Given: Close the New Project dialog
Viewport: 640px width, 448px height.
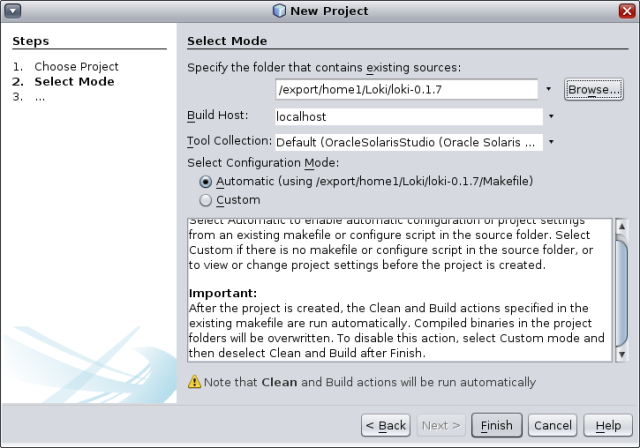Looking at the screenshot, I should pos(627,11).
